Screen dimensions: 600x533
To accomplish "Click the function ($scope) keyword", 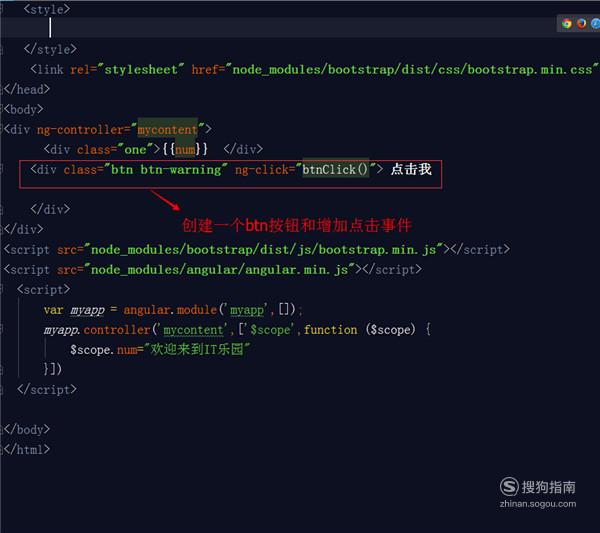I will coord(359,330).
